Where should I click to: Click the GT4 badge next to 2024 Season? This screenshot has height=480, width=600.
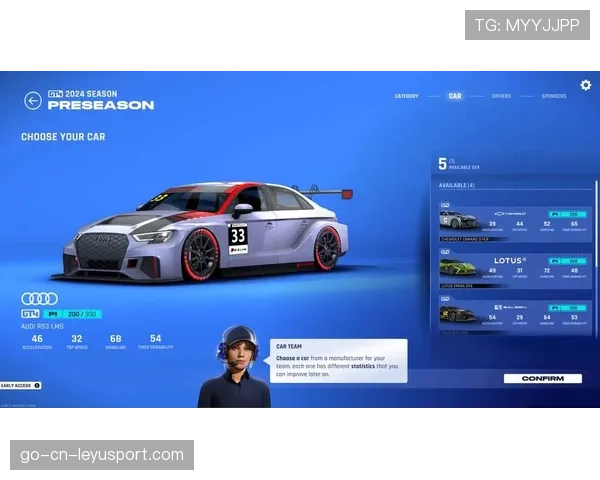[55, 94]
